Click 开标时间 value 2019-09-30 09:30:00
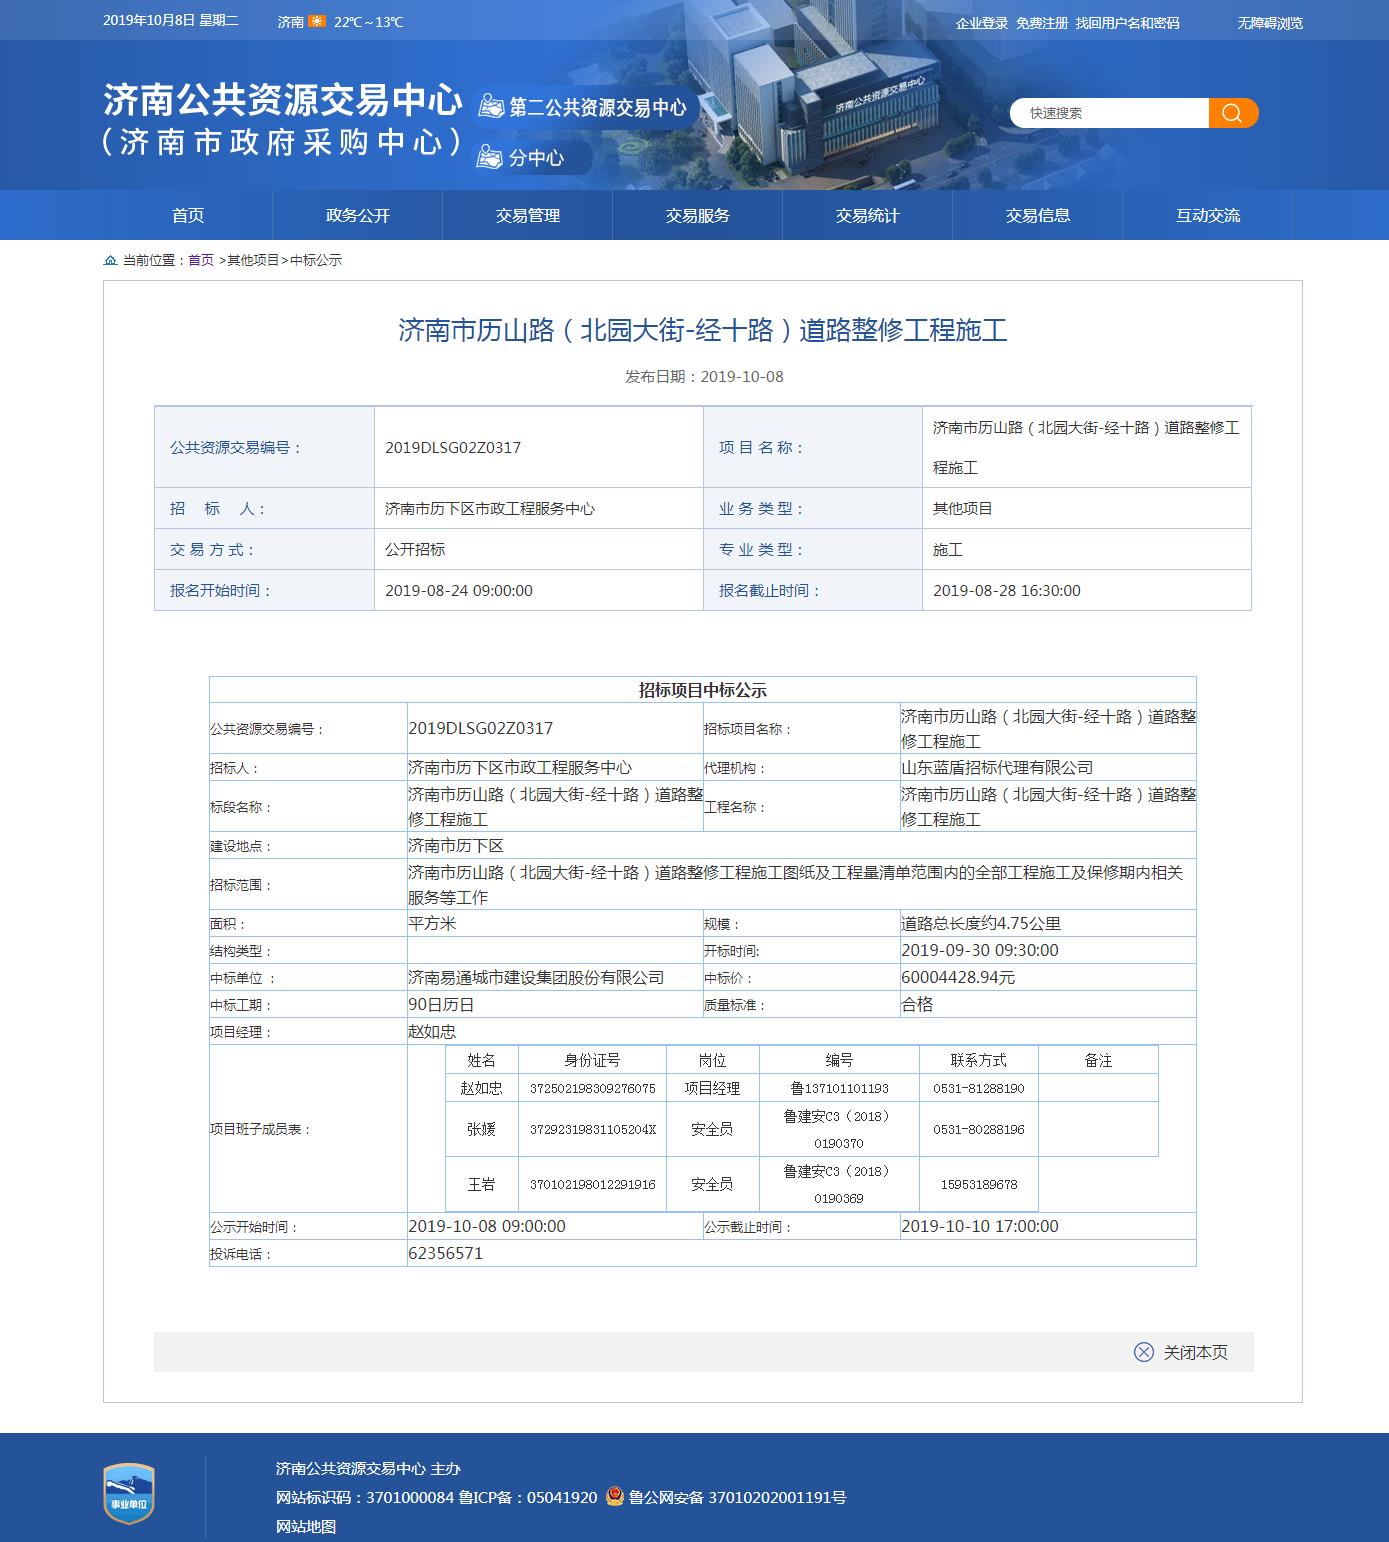Screen dimensions: 1389x1542 980,950
